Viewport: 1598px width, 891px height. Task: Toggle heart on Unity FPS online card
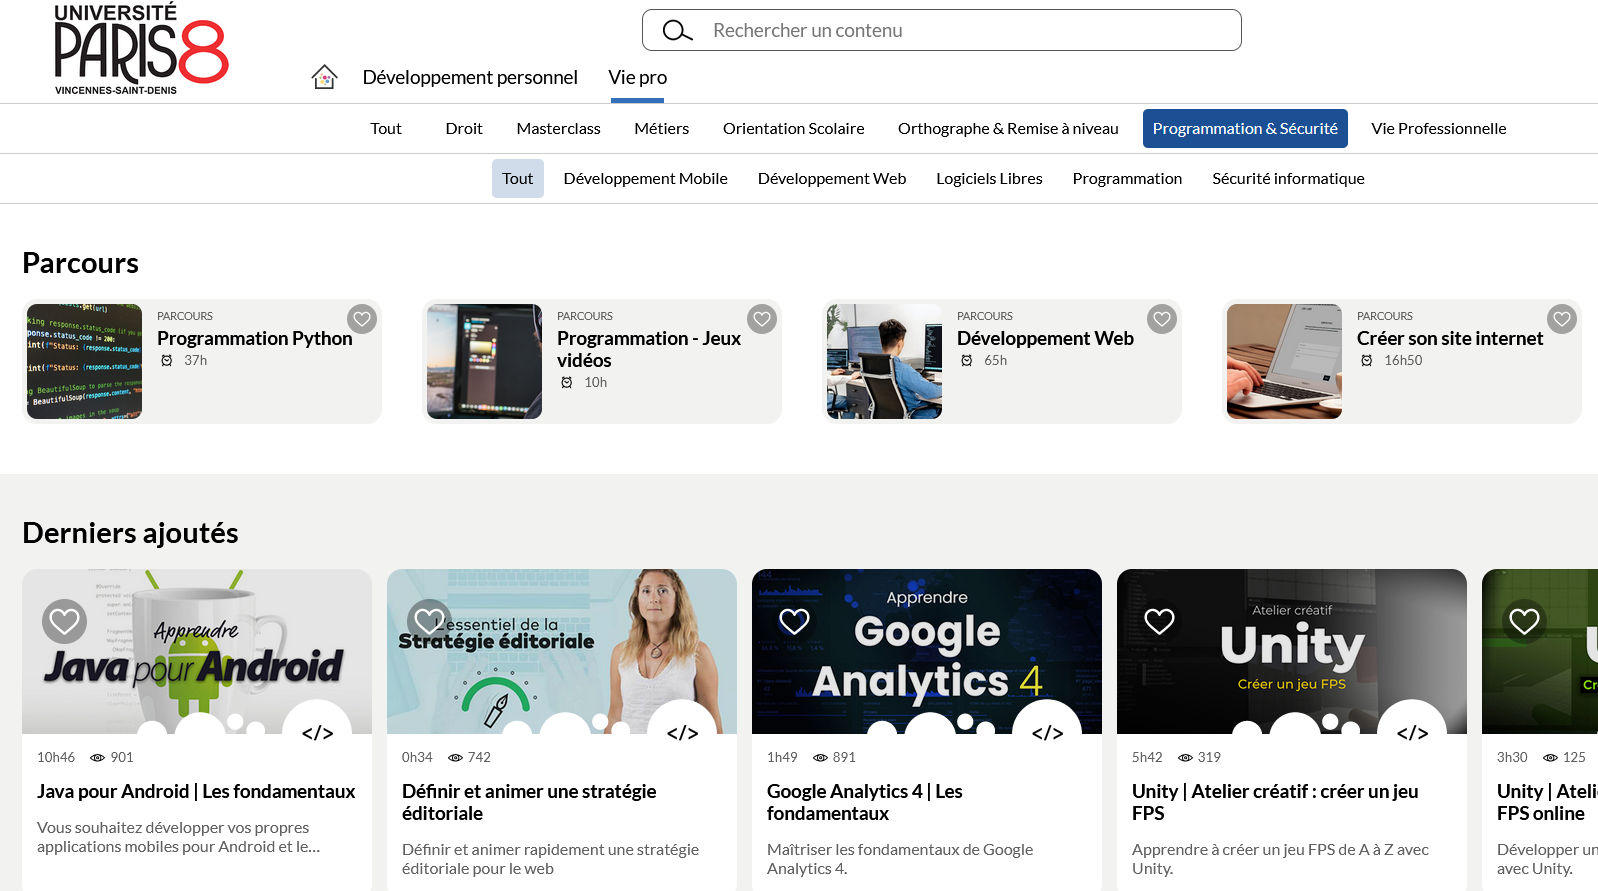[x=1524, y=621]
